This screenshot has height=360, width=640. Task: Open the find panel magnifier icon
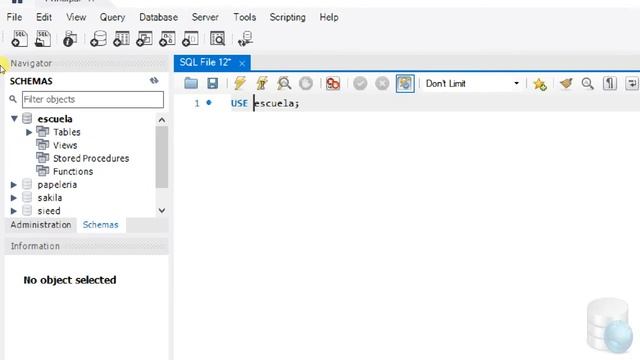click(587, 83)
